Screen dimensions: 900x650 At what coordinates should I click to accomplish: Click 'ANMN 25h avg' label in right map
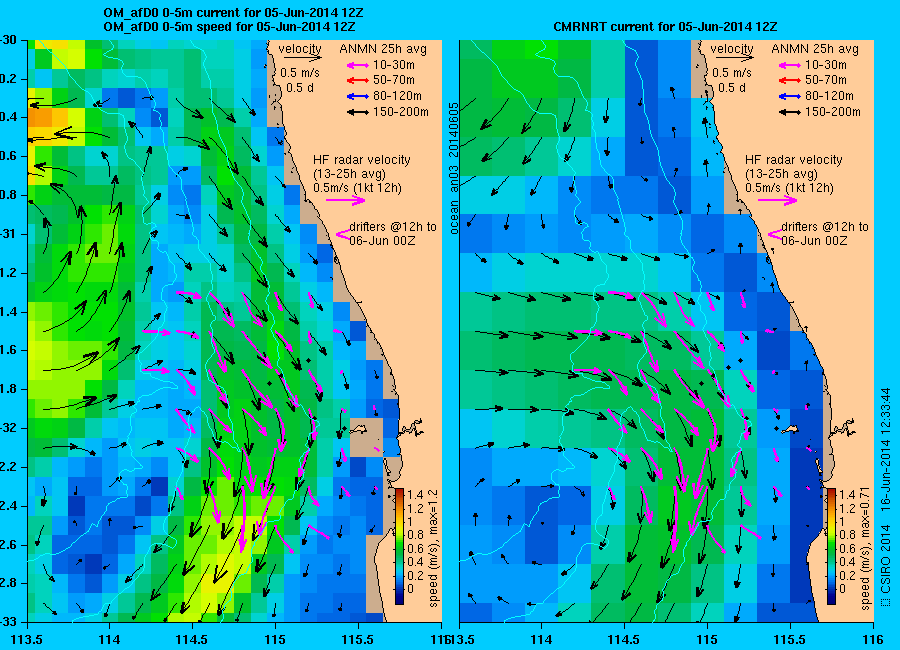click(815, 49)
